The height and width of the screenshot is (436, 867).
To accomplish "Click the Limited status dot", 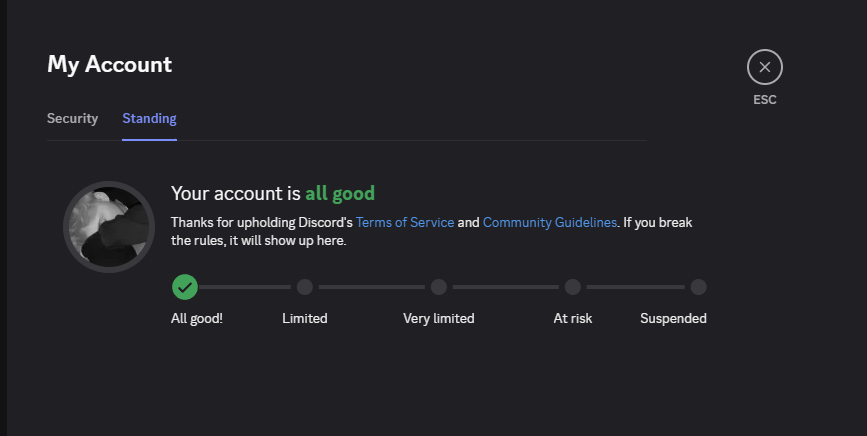I will pos(305,287).
